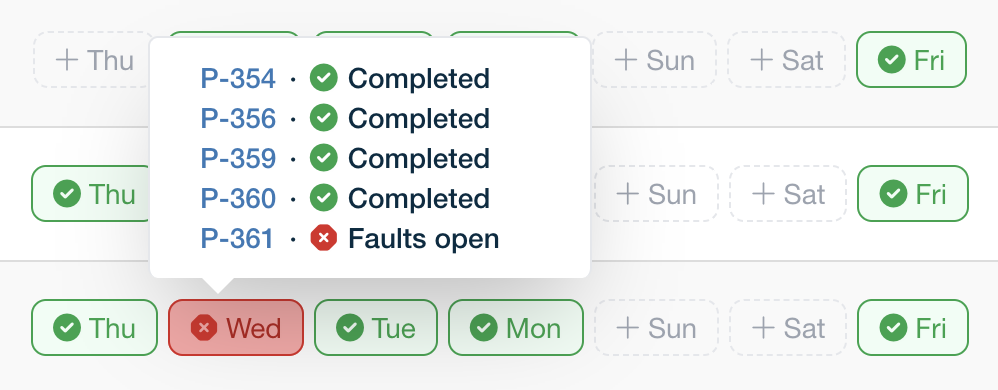Click the plus icon on top row Sun
Screen dimensions: 998x390
tap(626, 60)
